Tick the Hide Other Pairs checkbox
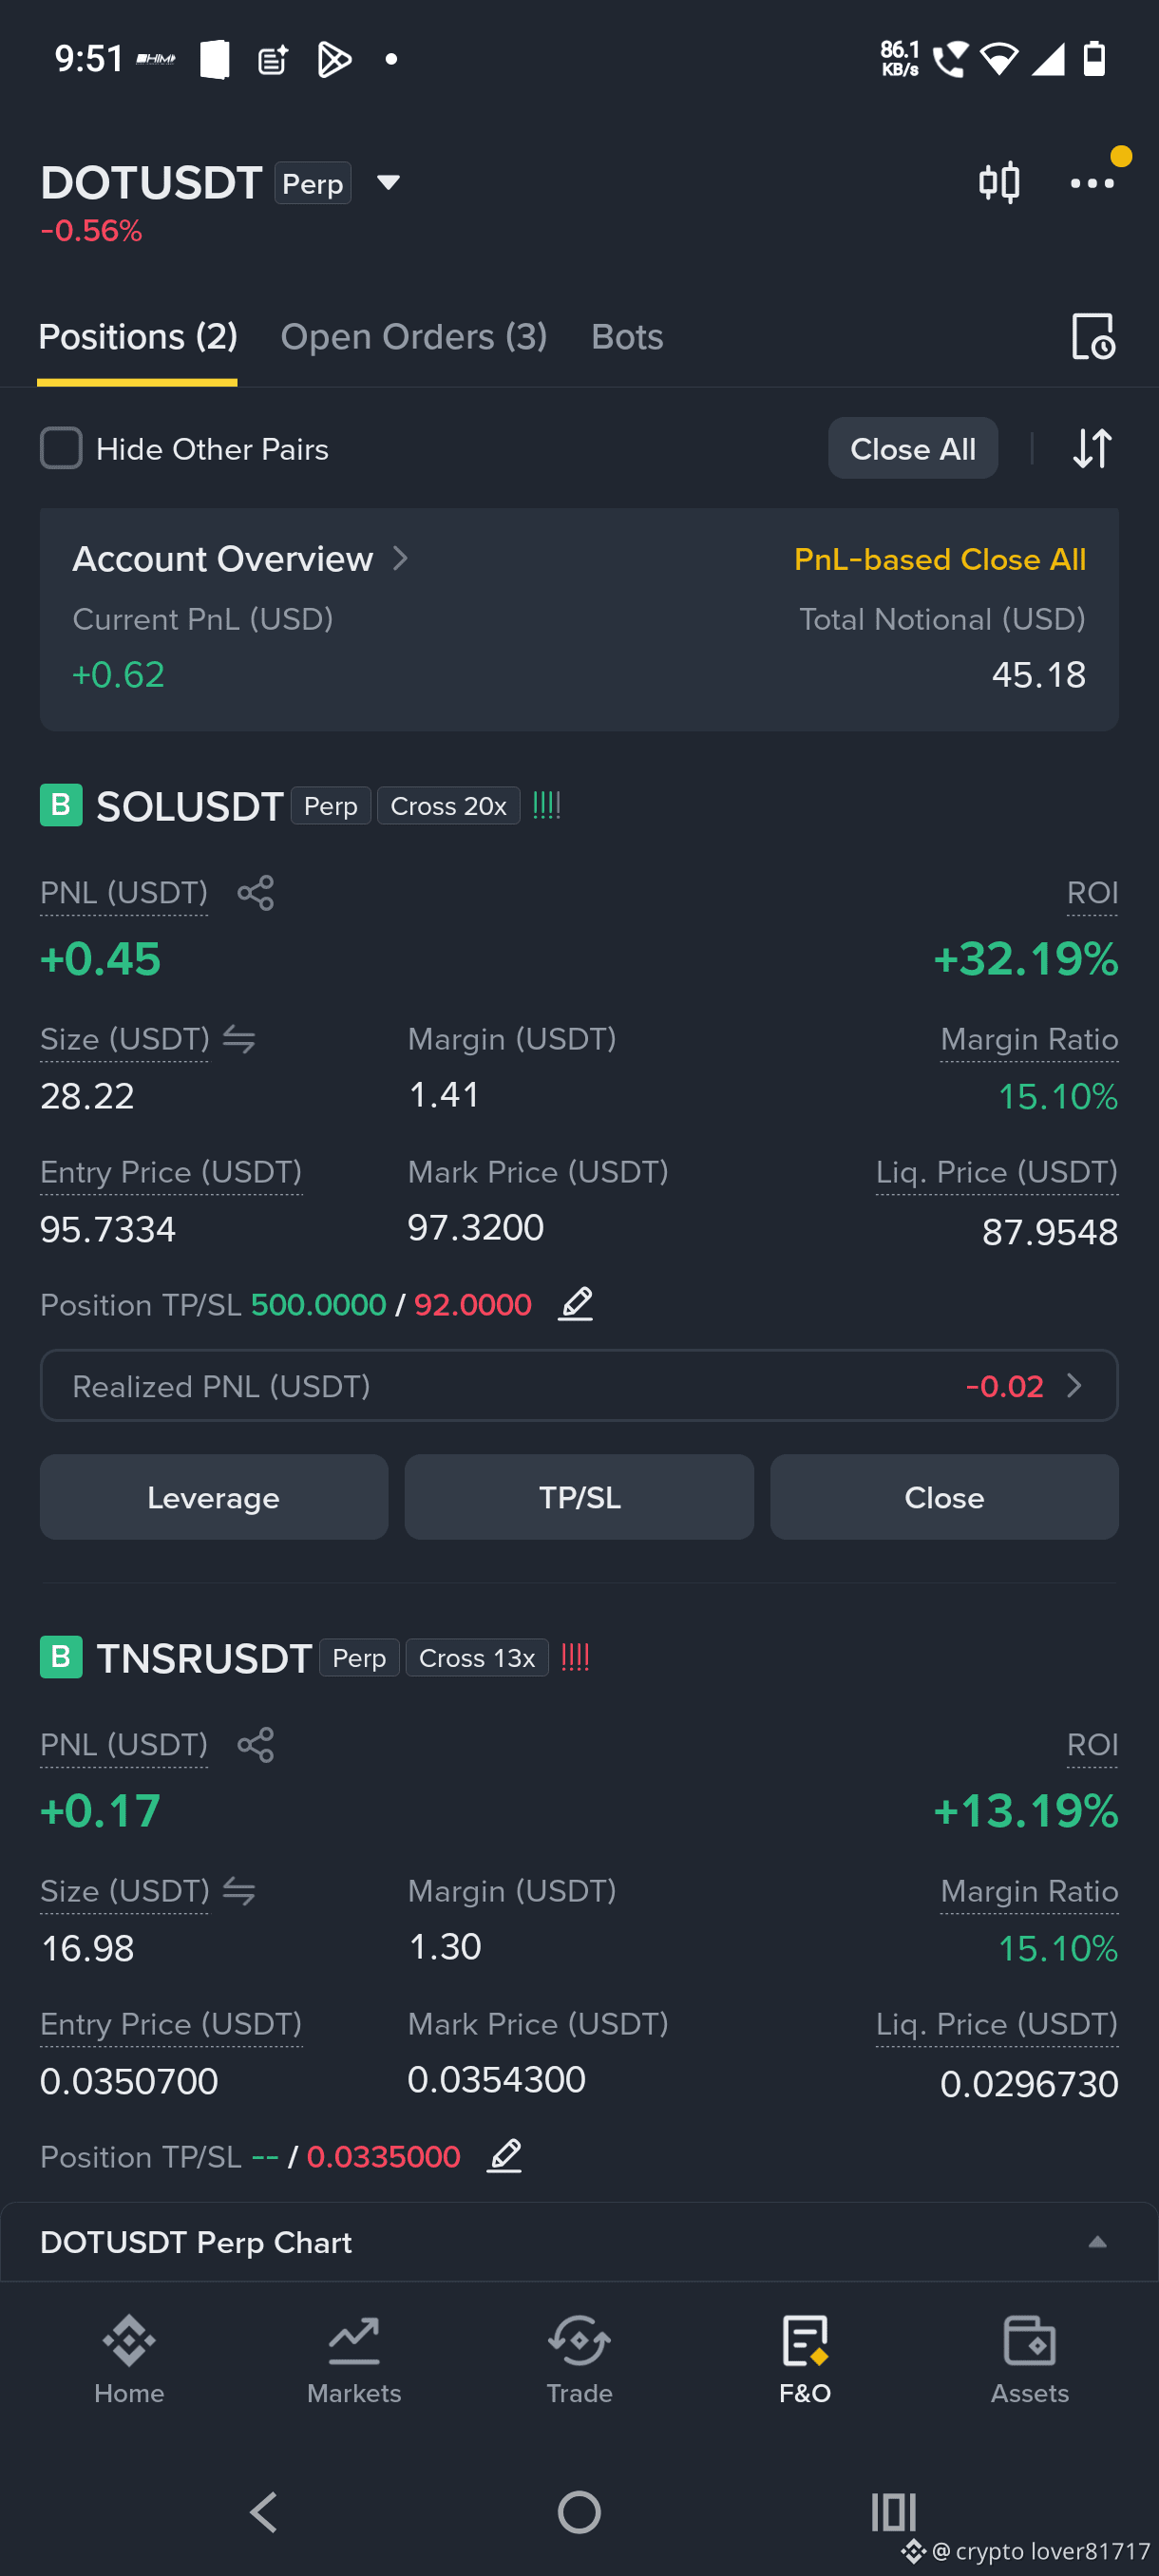The width and height of the screenshot is (1159, 2576). tap(61, 448)
